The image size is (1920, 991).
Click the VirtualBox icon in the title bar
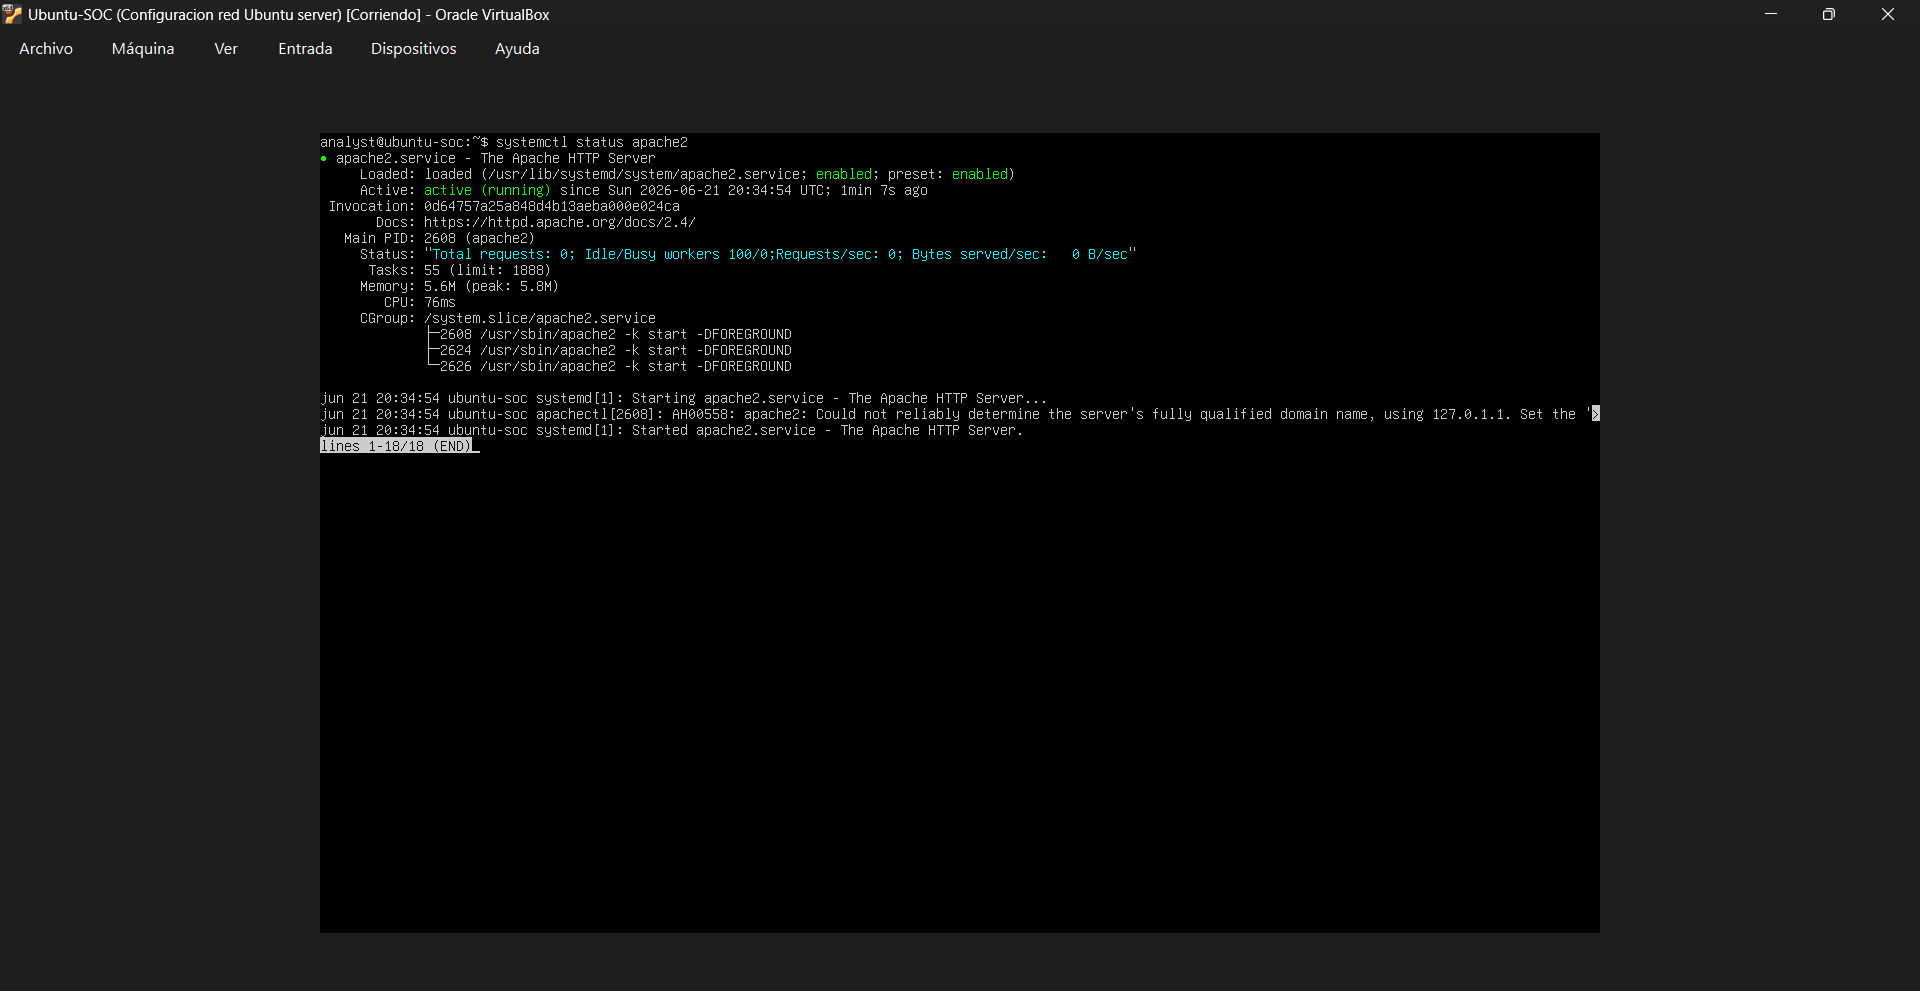click(12, 15)
